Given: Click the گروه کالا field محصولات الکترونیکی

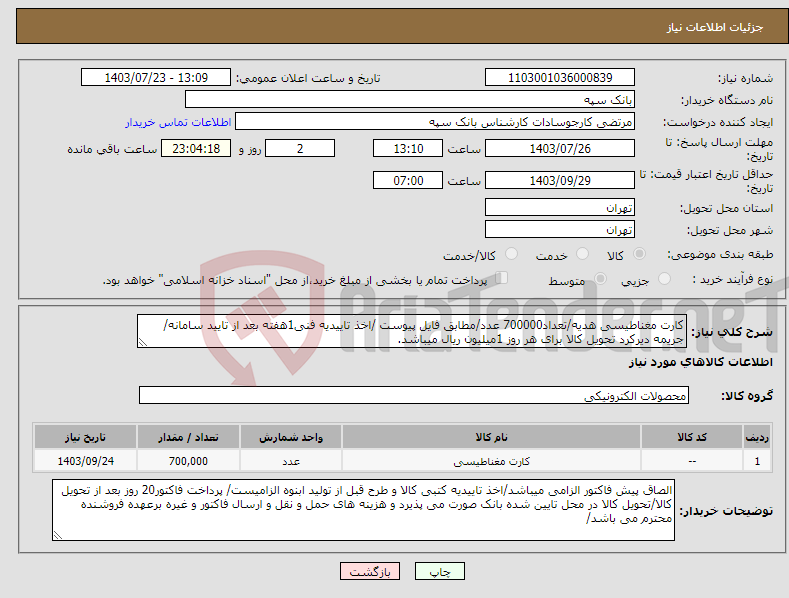Looking at the screenshot, I should tap(414, 395).
